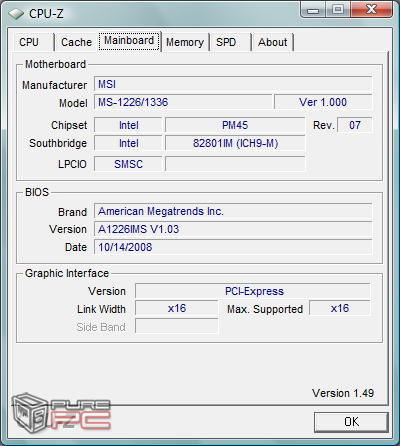Click the Max. Supported value x16
This screenshot has width=400, height=446.
coord(340,308)
